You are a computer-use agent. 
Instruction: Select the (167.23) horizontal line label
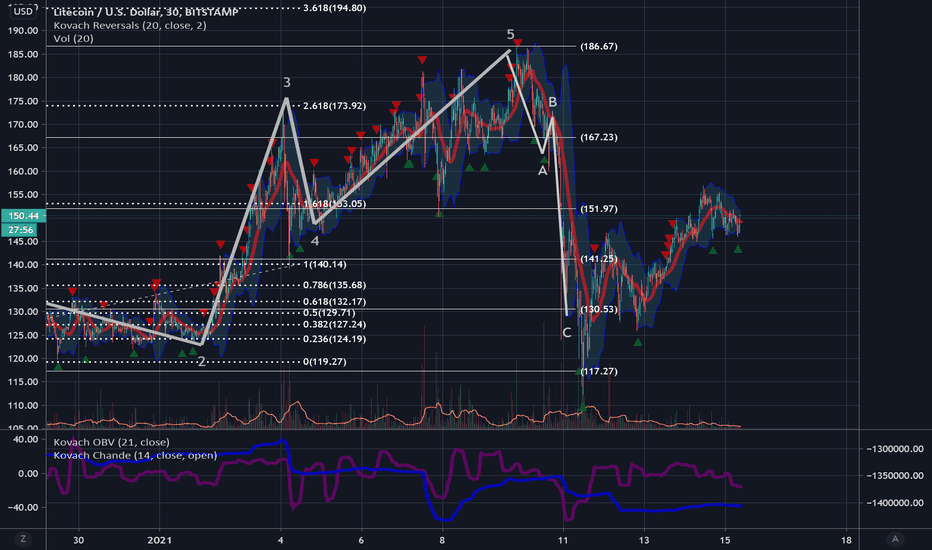[599, 137]
